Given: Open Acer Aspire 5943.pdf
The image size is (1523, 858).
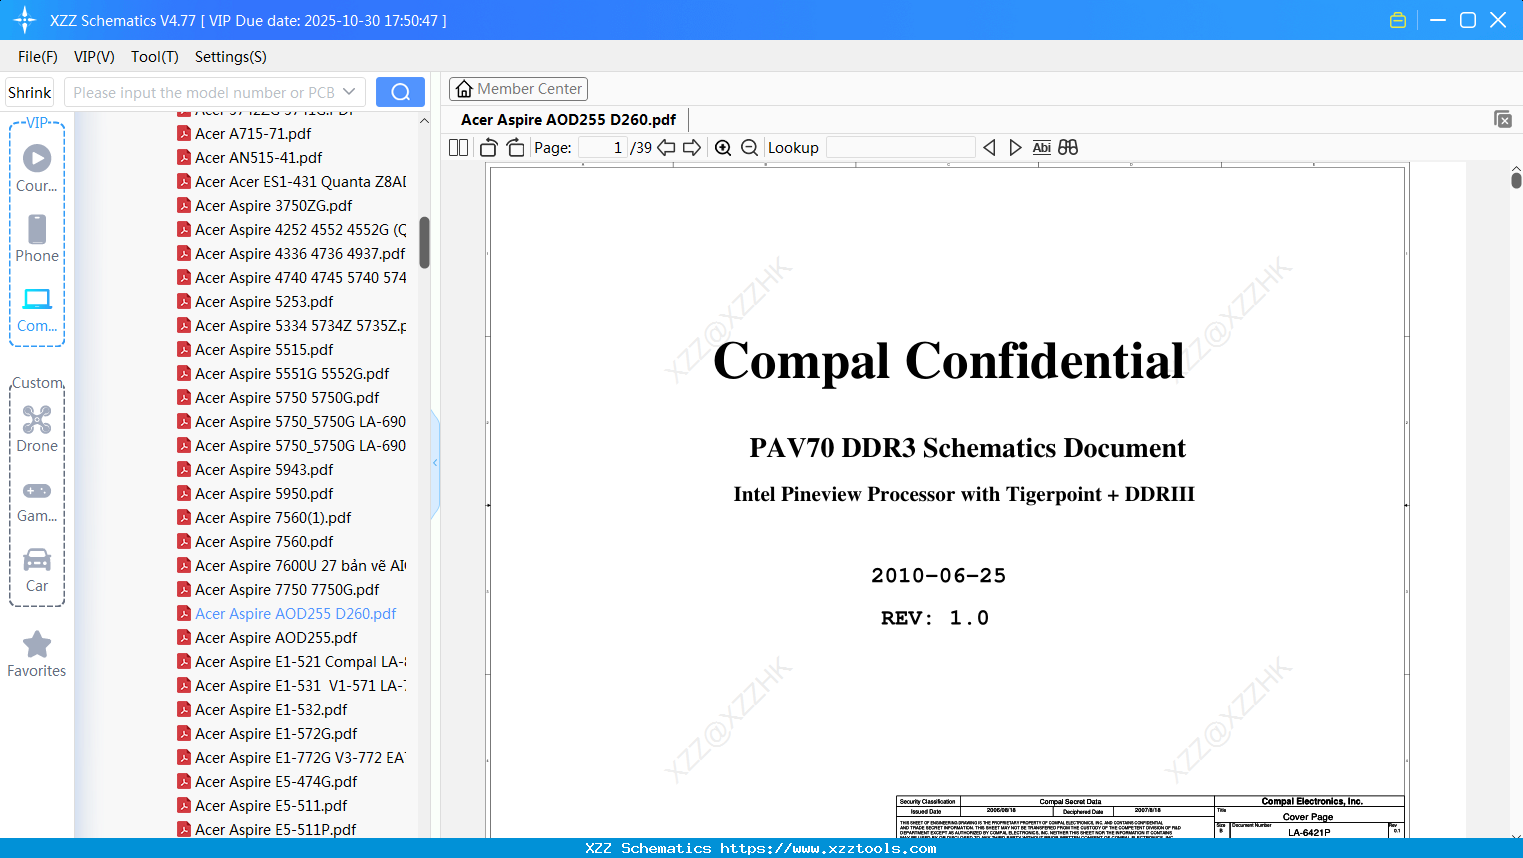Looking at the screenshot, I should 264,470.
